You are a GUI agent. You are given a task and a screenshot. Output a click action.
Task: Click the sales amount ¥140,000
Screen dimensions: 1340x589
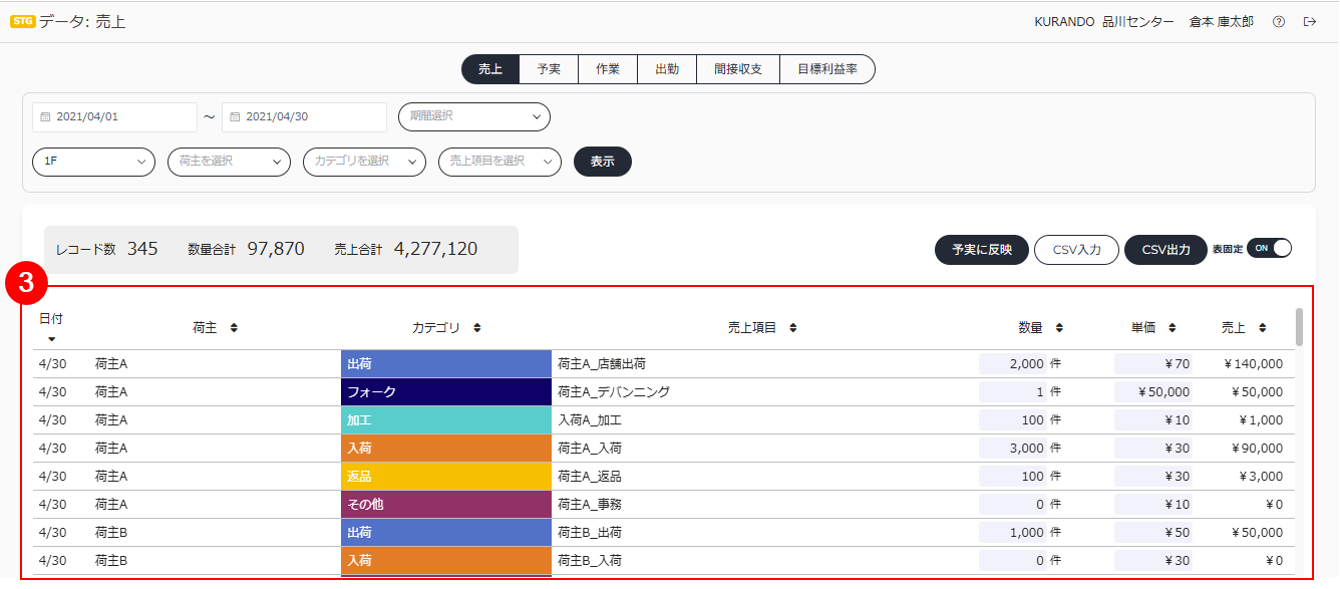tap(1253, 364)
